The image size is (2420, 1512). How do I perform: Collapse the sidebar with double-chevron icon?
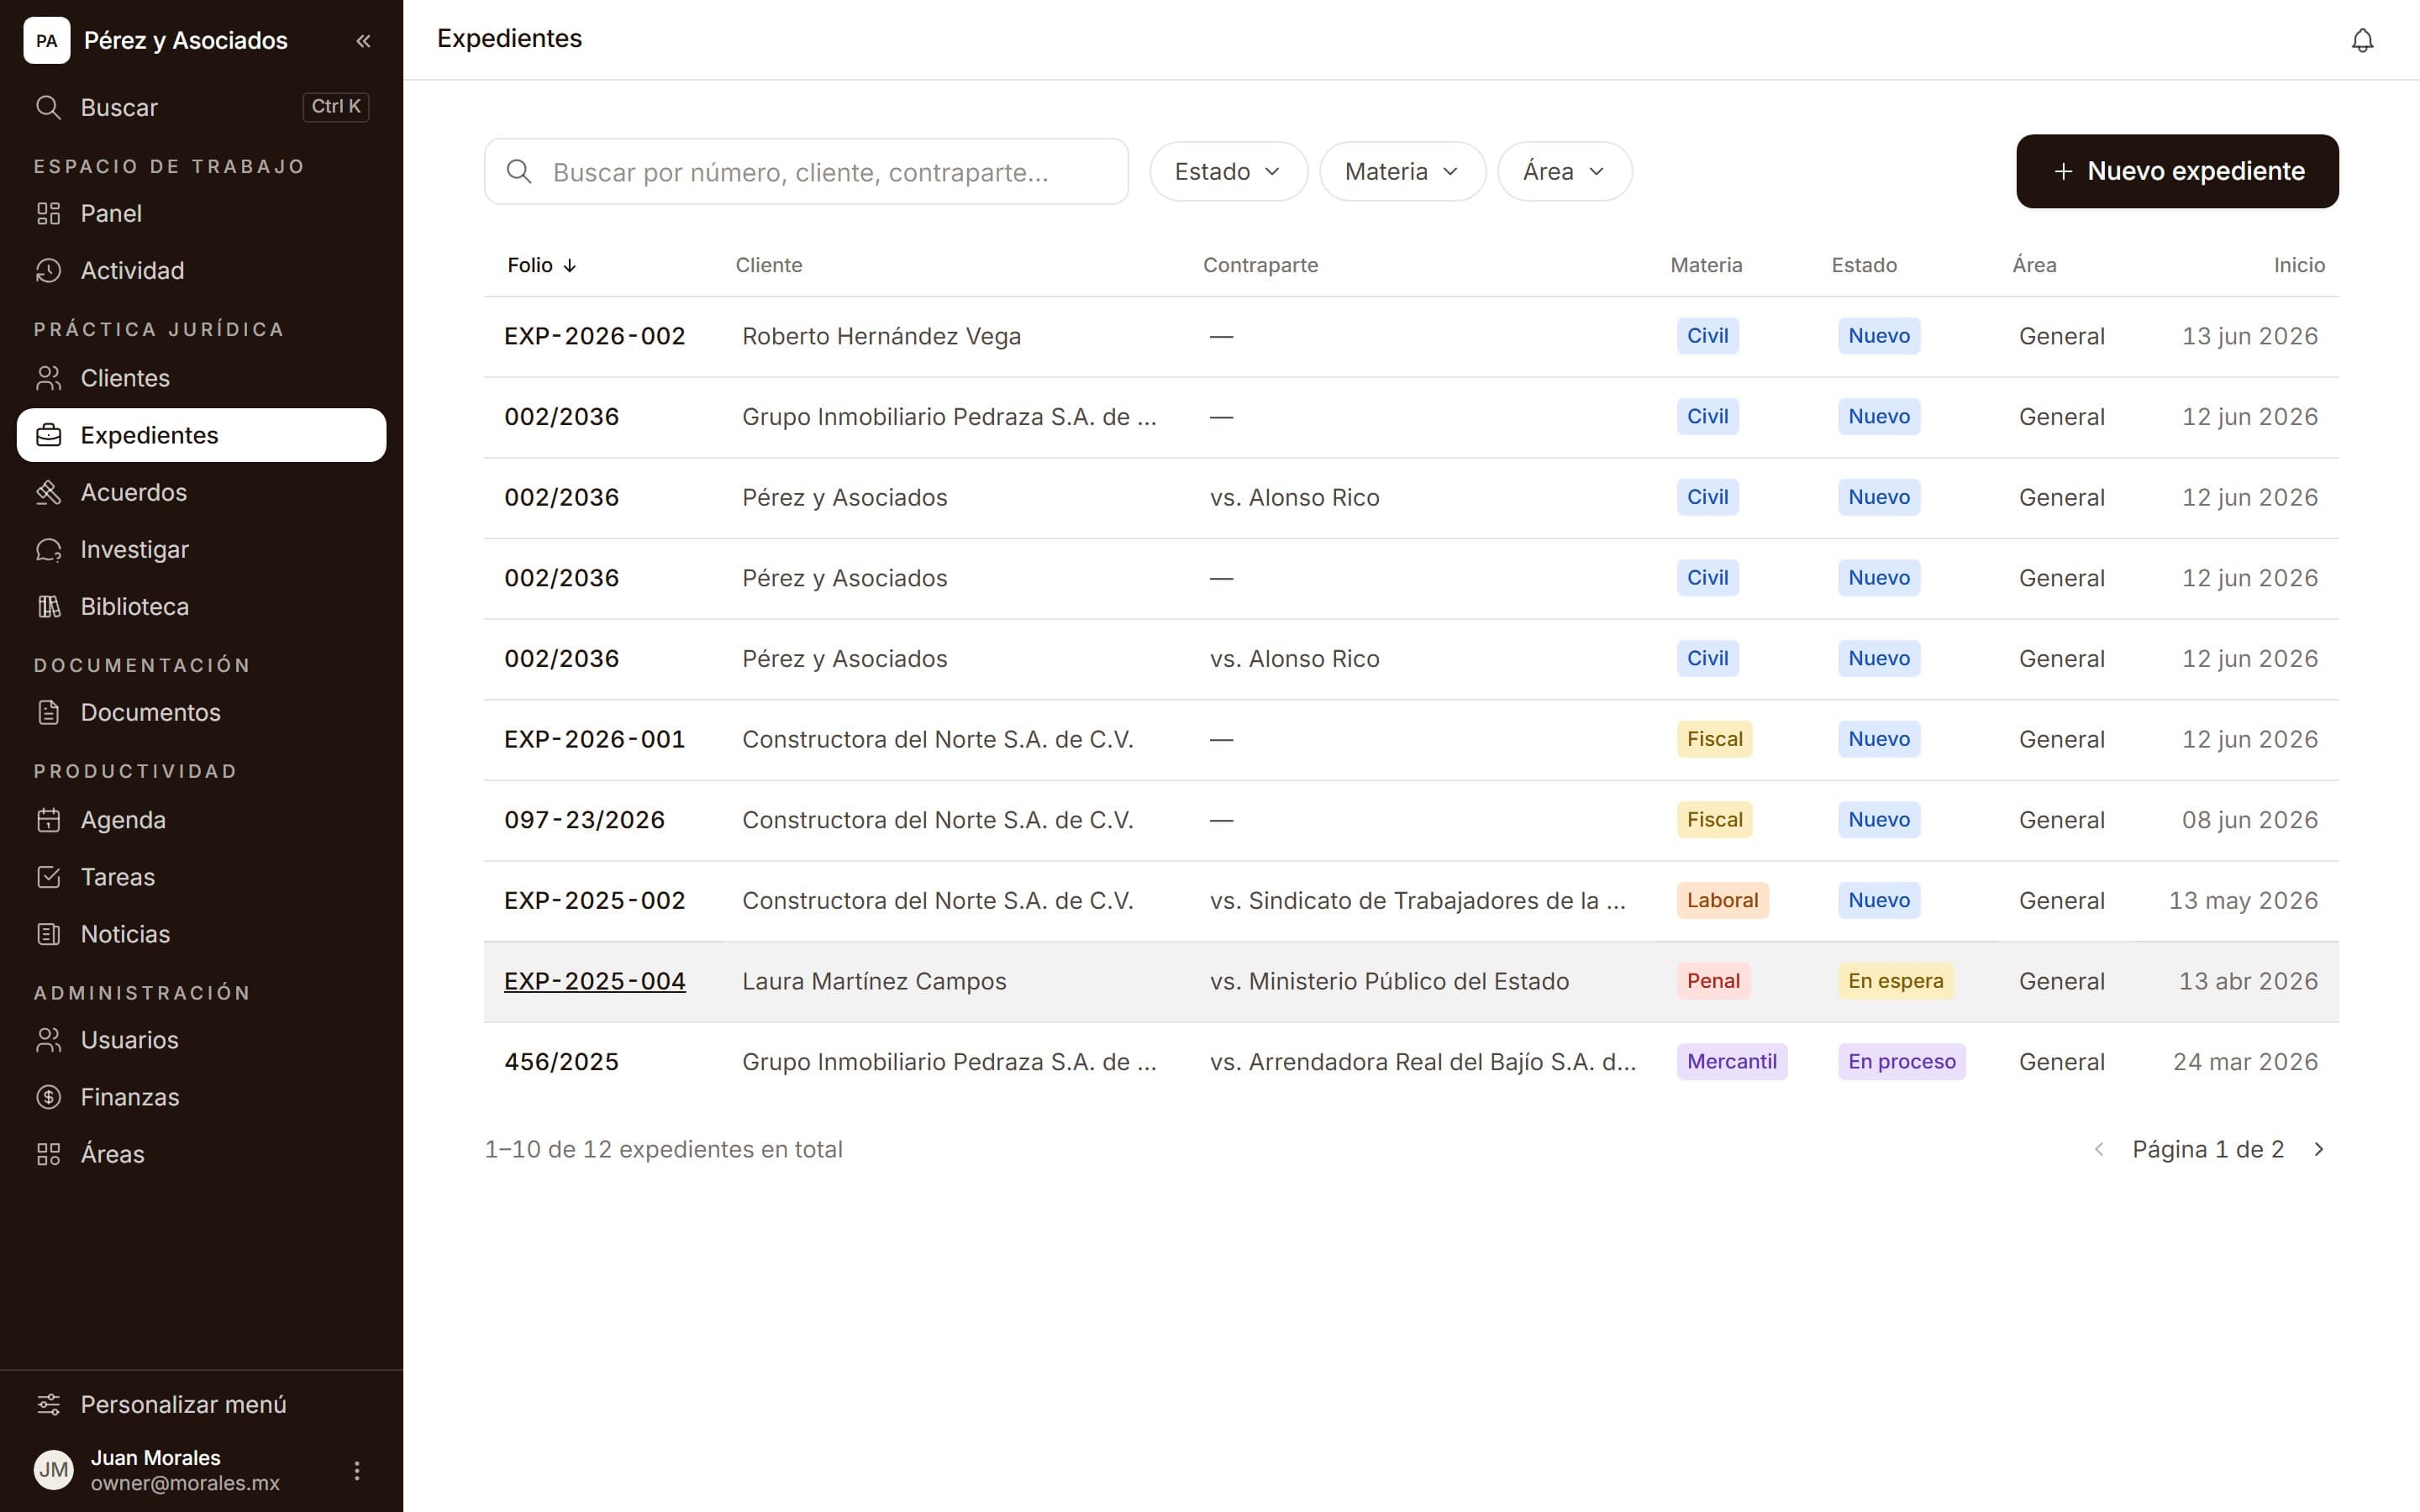tap(363, 41)
